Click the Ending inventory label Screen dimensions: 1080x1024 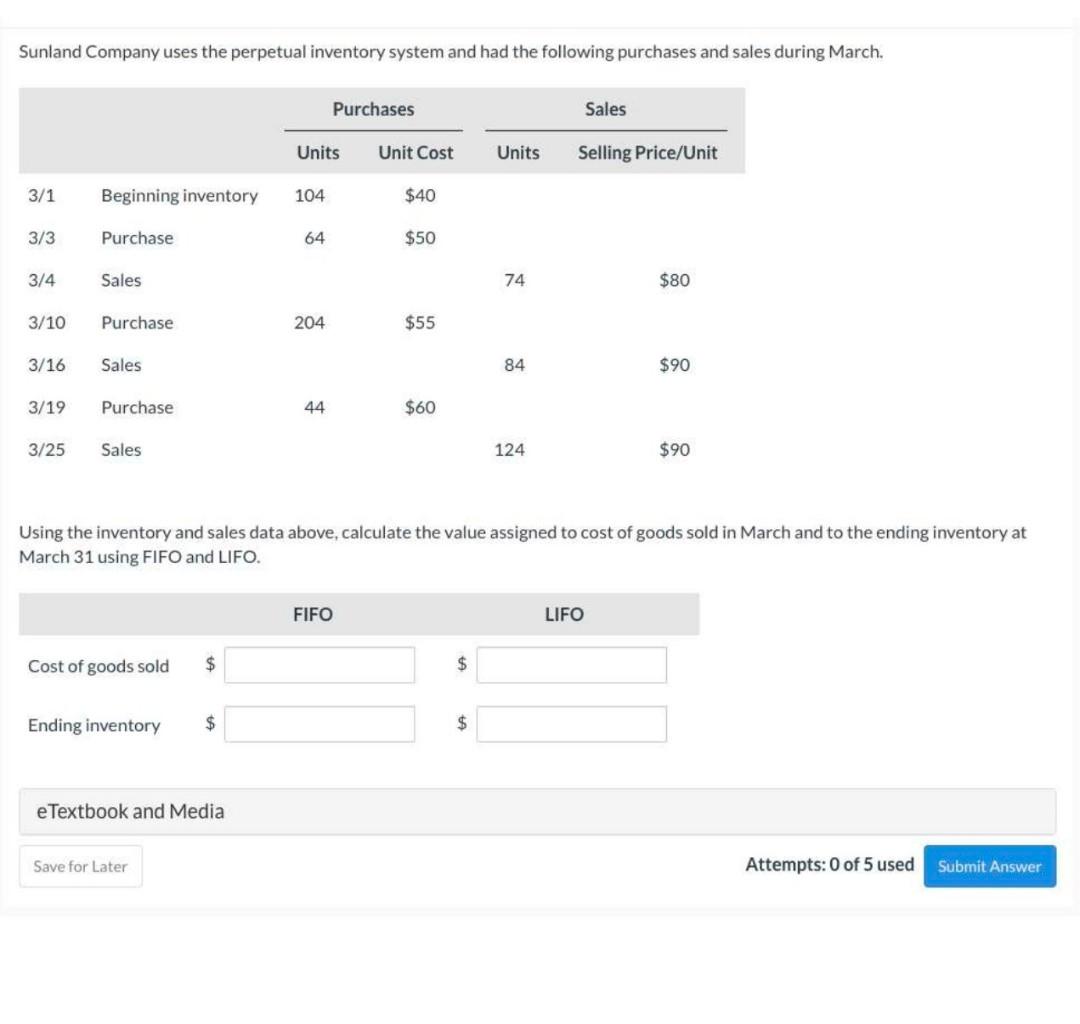94,725
